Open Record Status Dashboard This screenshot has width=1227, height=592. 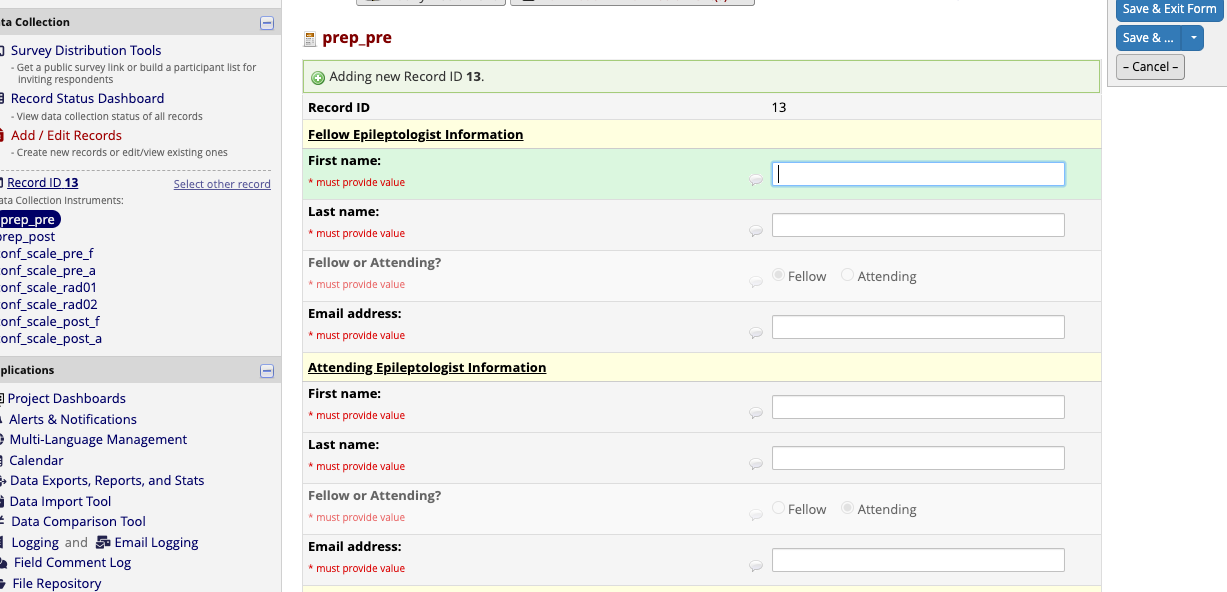[87, 98]
